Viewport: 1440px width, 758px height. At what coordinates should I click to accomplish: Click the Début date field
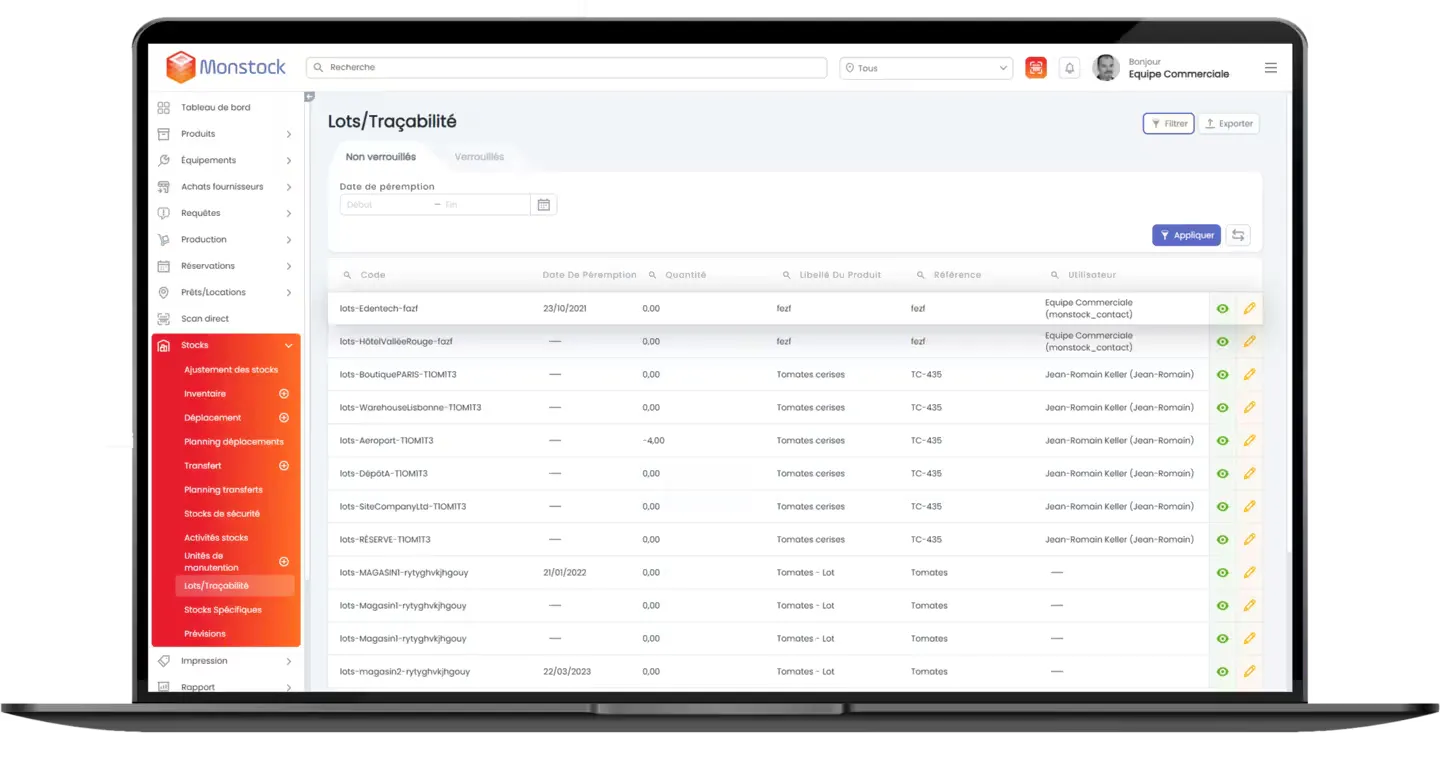pyautogui.click(x=386, y=205)
